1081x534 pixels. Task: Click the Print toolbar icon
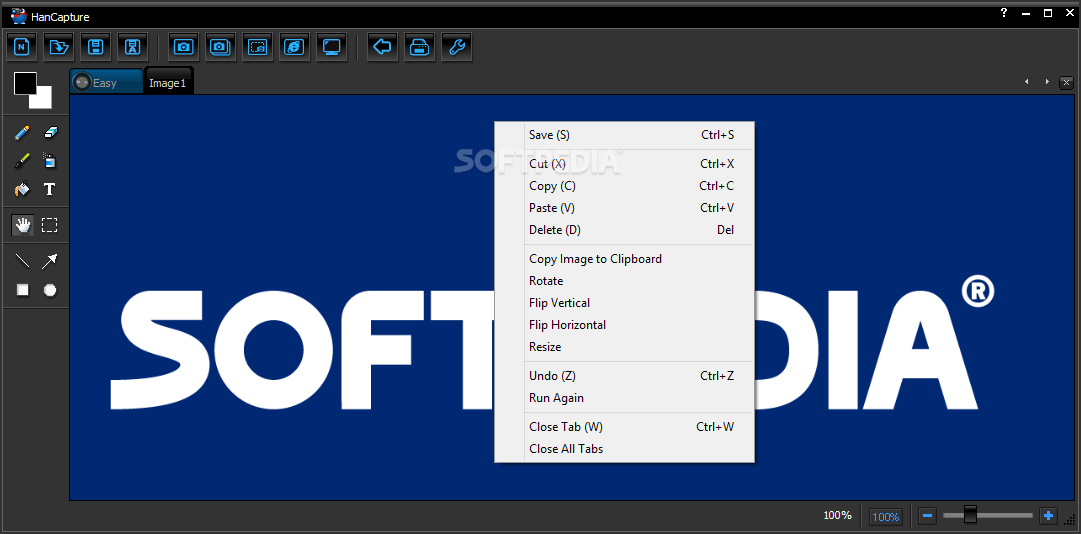pos(419,47)
